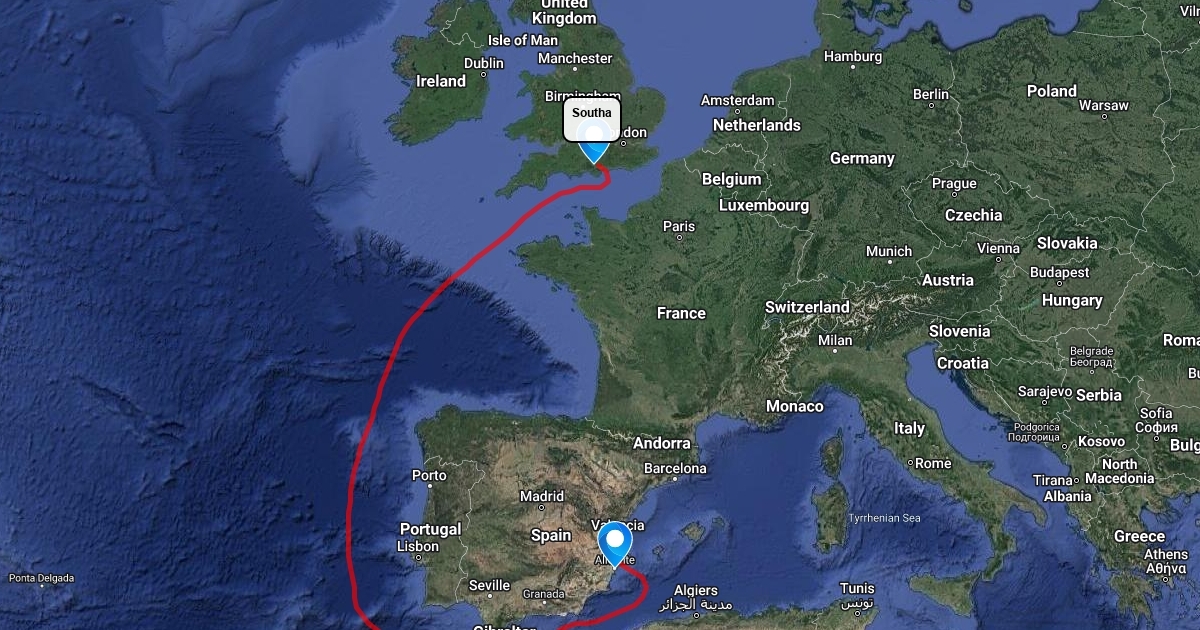
Task: Click the Dublin city label
Action: (484, 63)
